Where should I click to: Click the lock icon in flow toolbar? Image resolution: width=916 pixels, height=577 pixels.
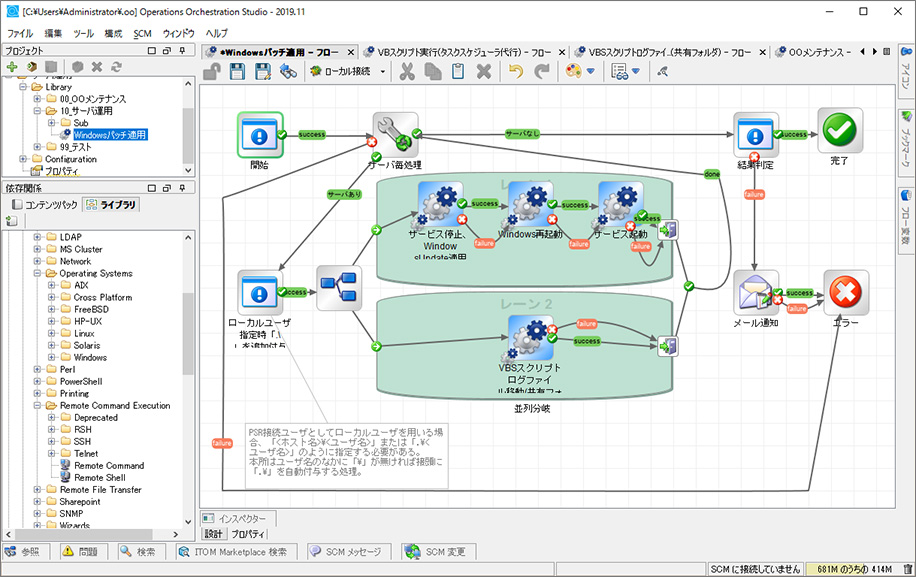point(212,71)
